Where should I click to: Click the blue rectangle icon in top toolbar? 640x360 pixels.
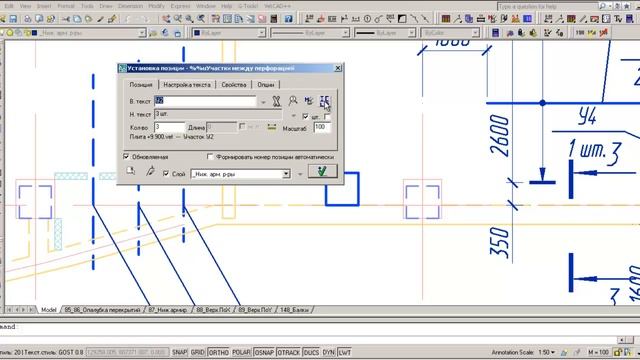coord(527,19)
